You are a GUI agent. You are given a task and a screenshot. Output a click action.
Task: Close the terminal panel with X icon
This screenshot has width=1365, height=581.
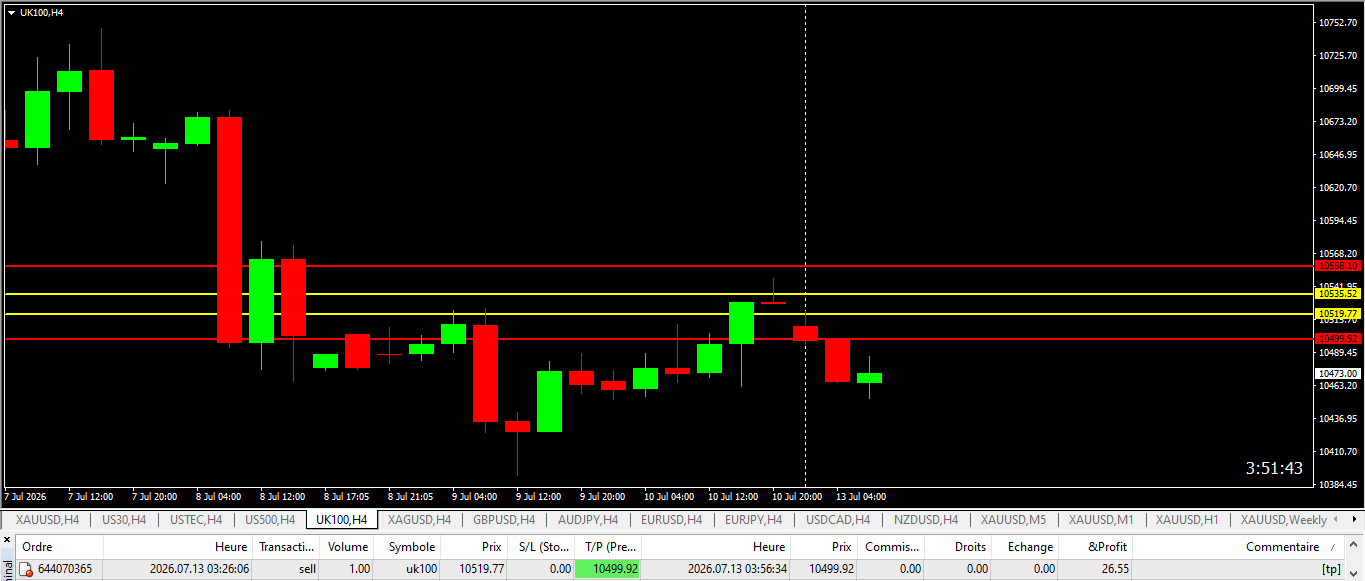pyautogui.click(x=7, y=541)
